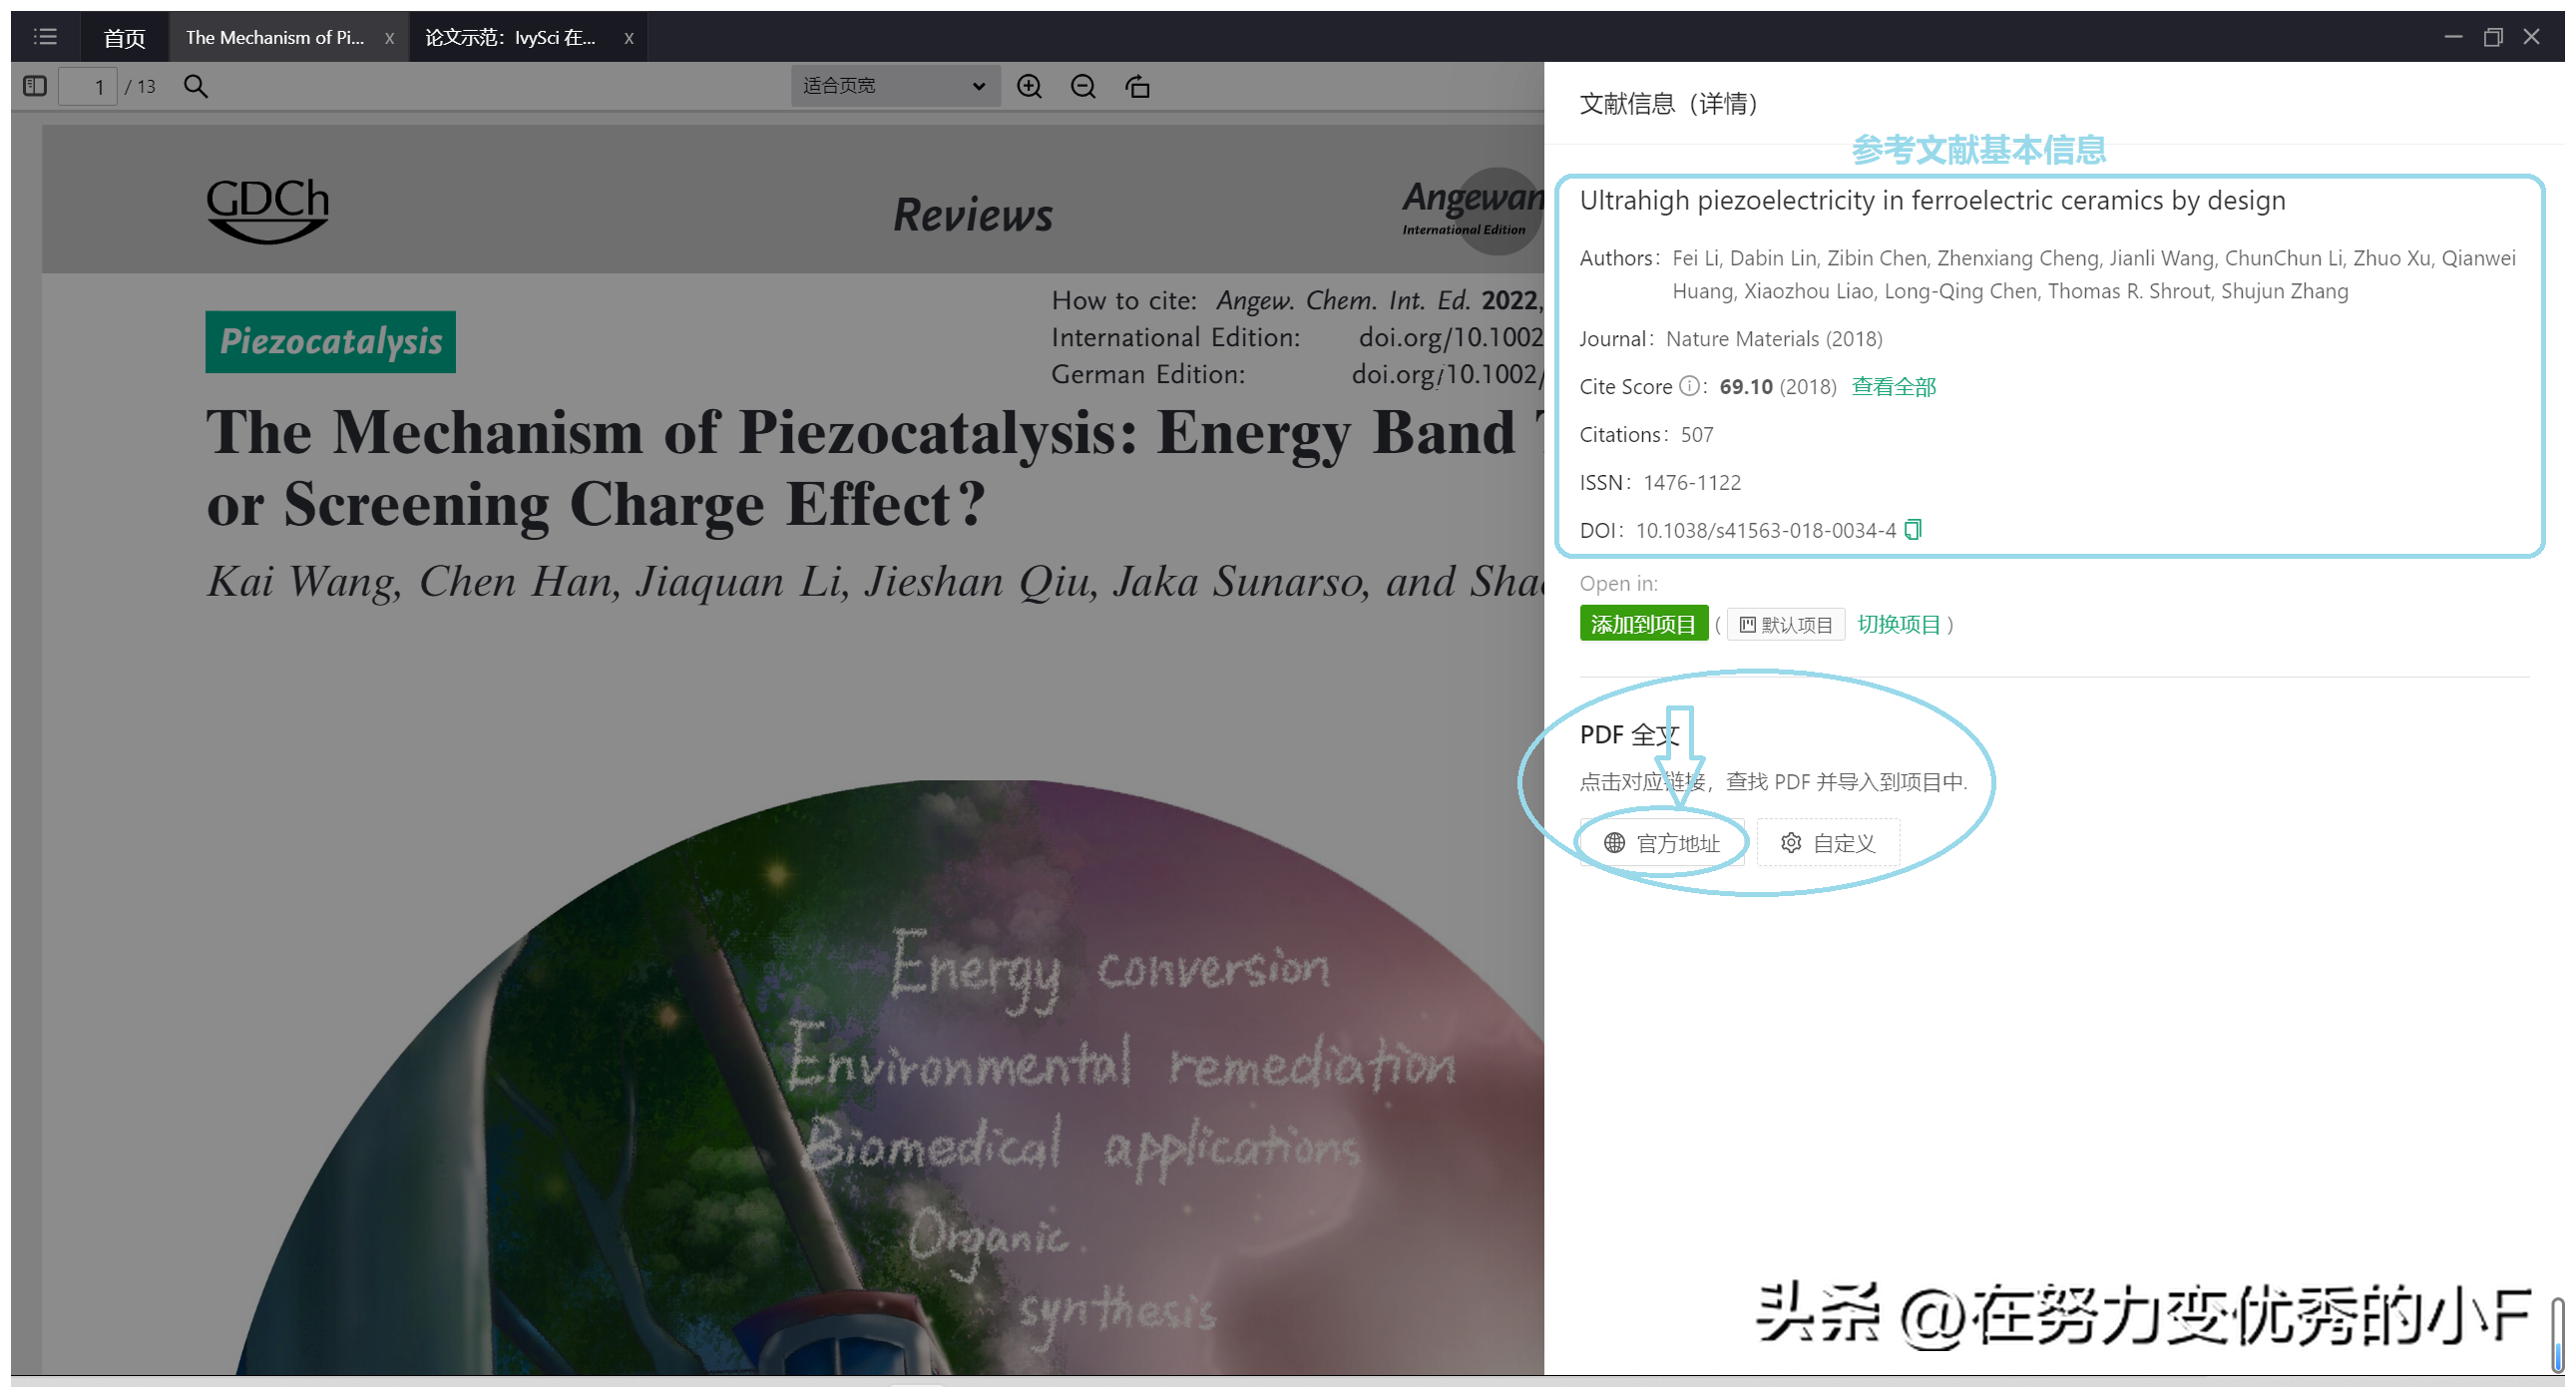Click the Citations count 507
The width and height of the screenshot is (2576, 1387).
[1697, 435]
